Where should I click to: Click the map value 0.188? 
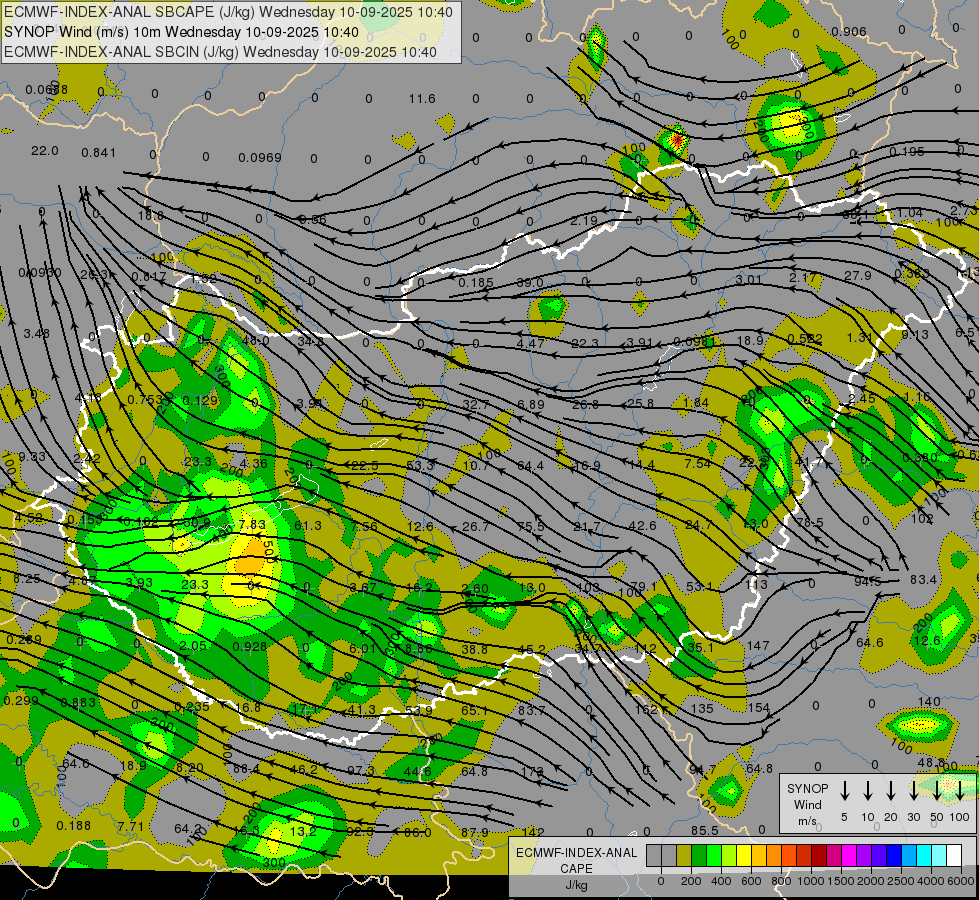73,826
